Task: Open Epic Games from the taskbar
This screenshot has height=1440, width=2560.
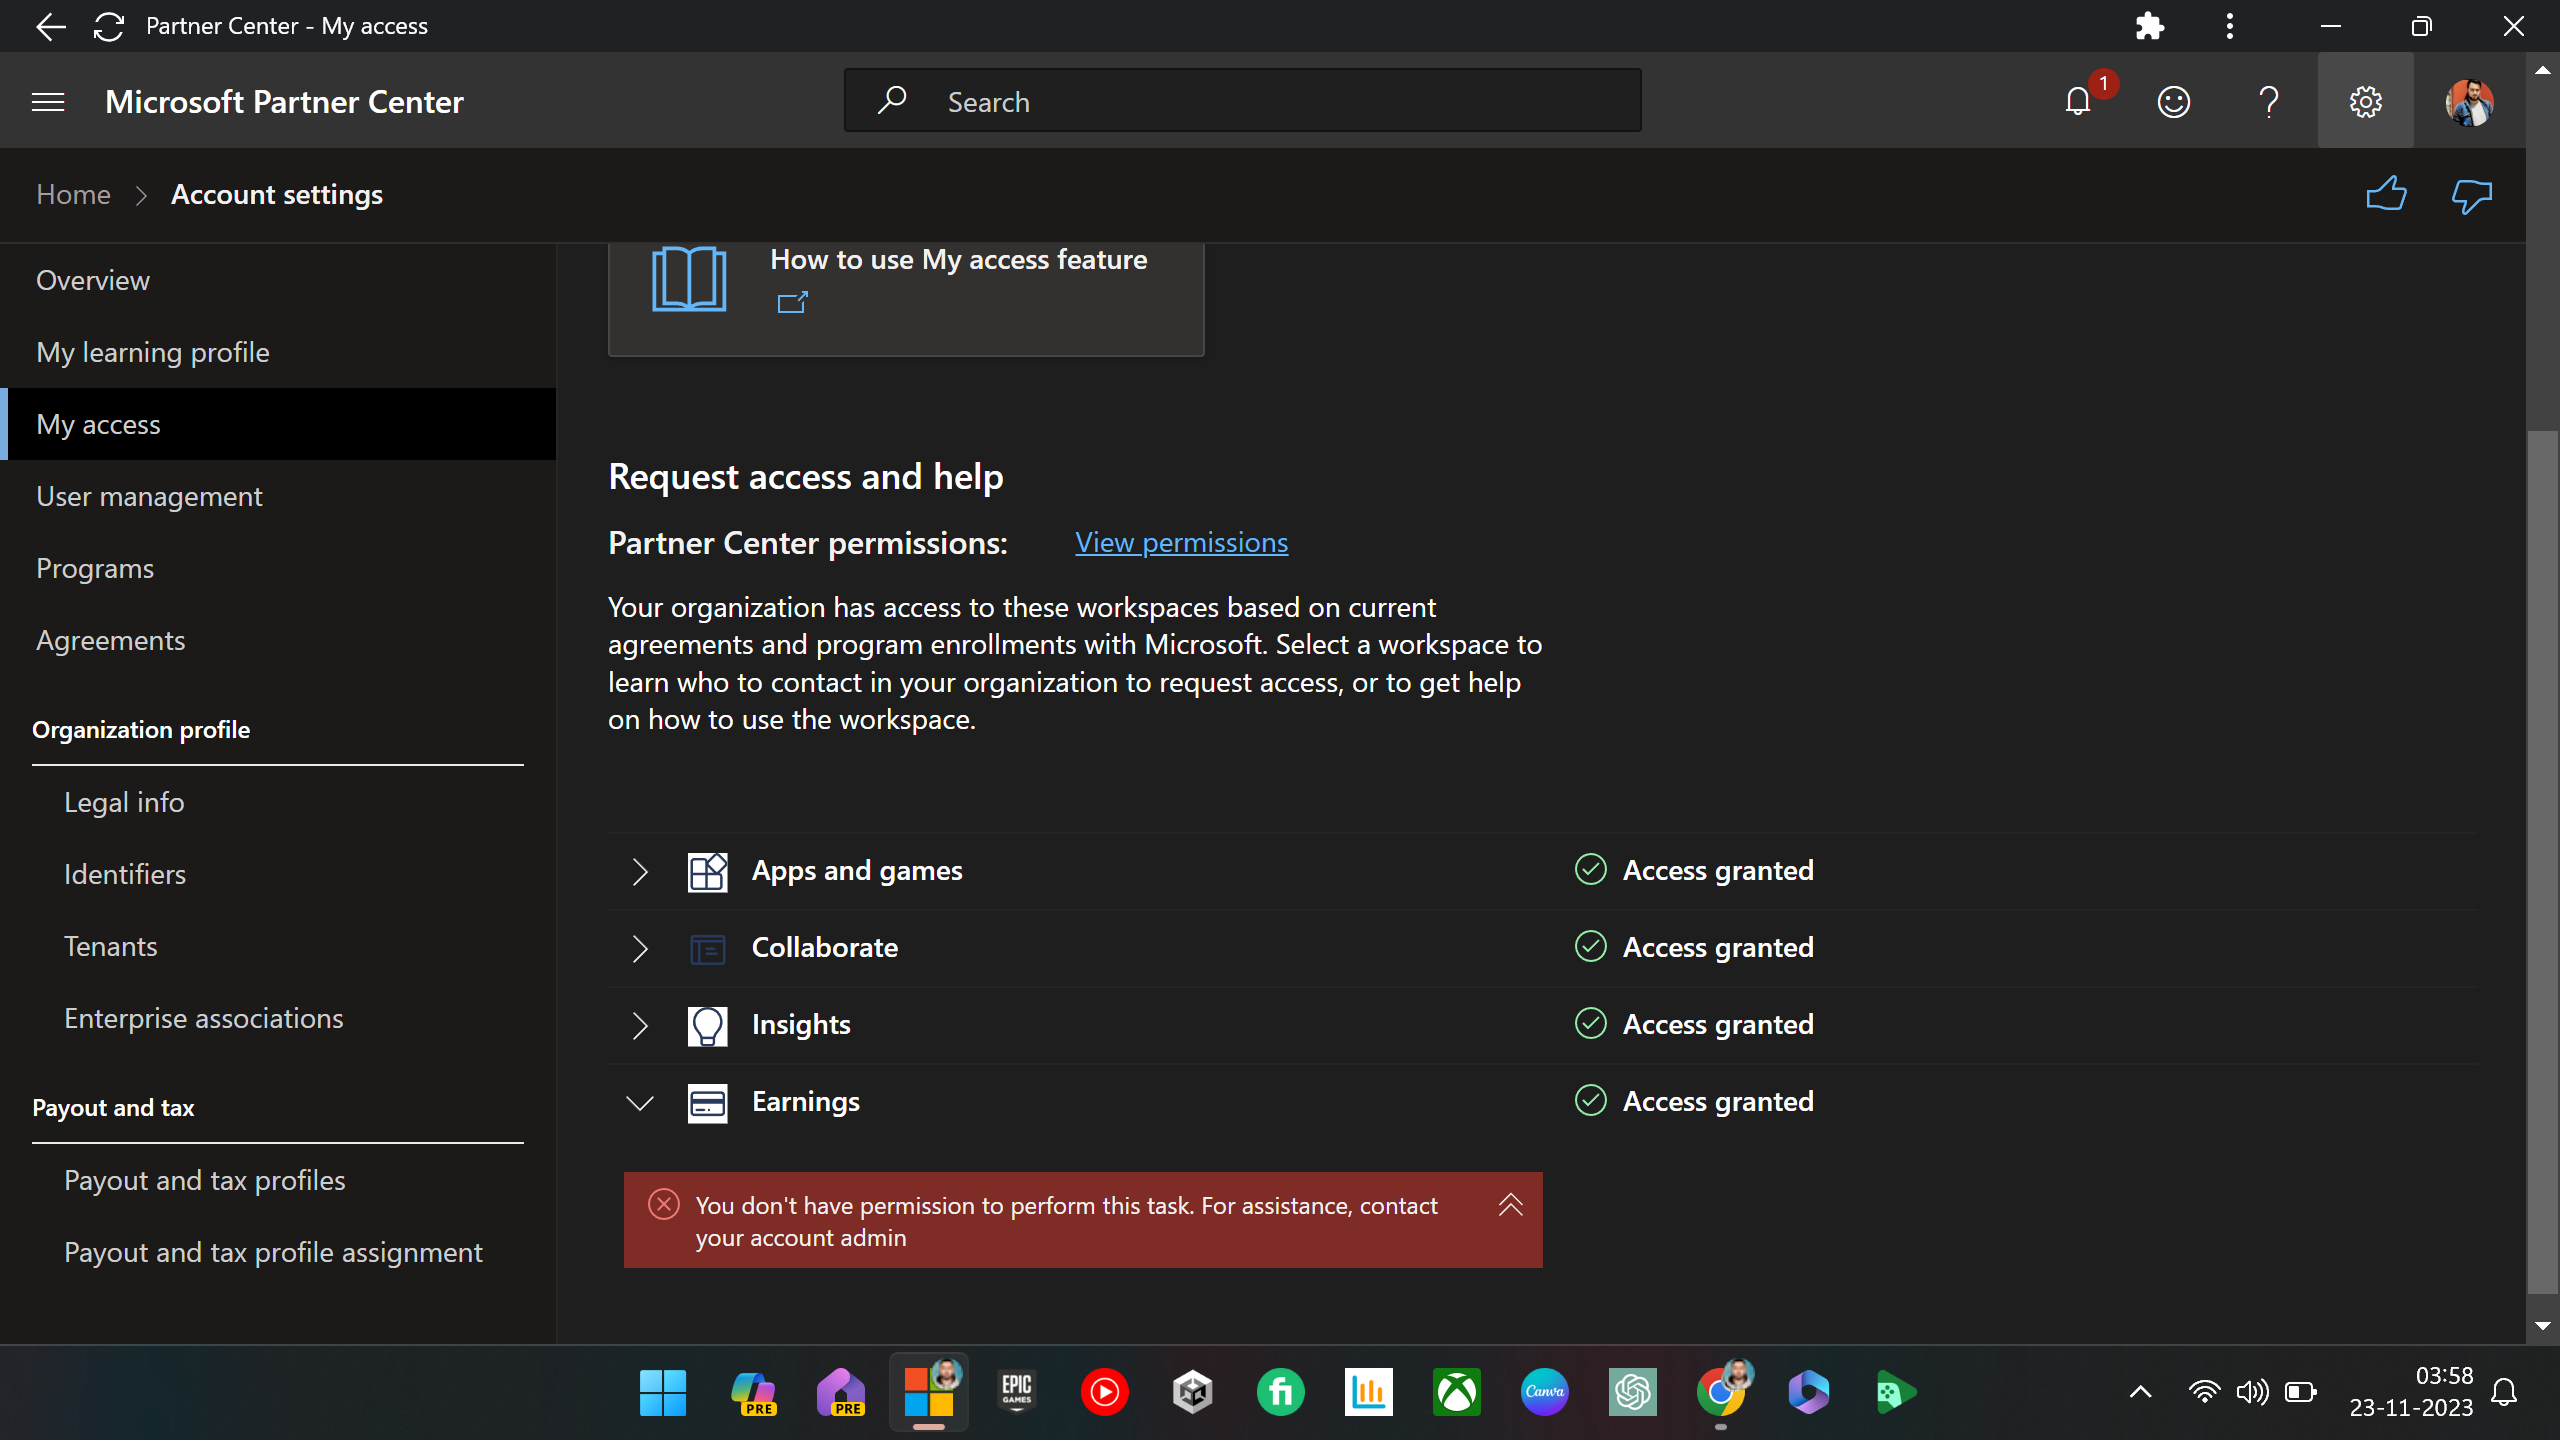Action: tap(1017, 1392)
